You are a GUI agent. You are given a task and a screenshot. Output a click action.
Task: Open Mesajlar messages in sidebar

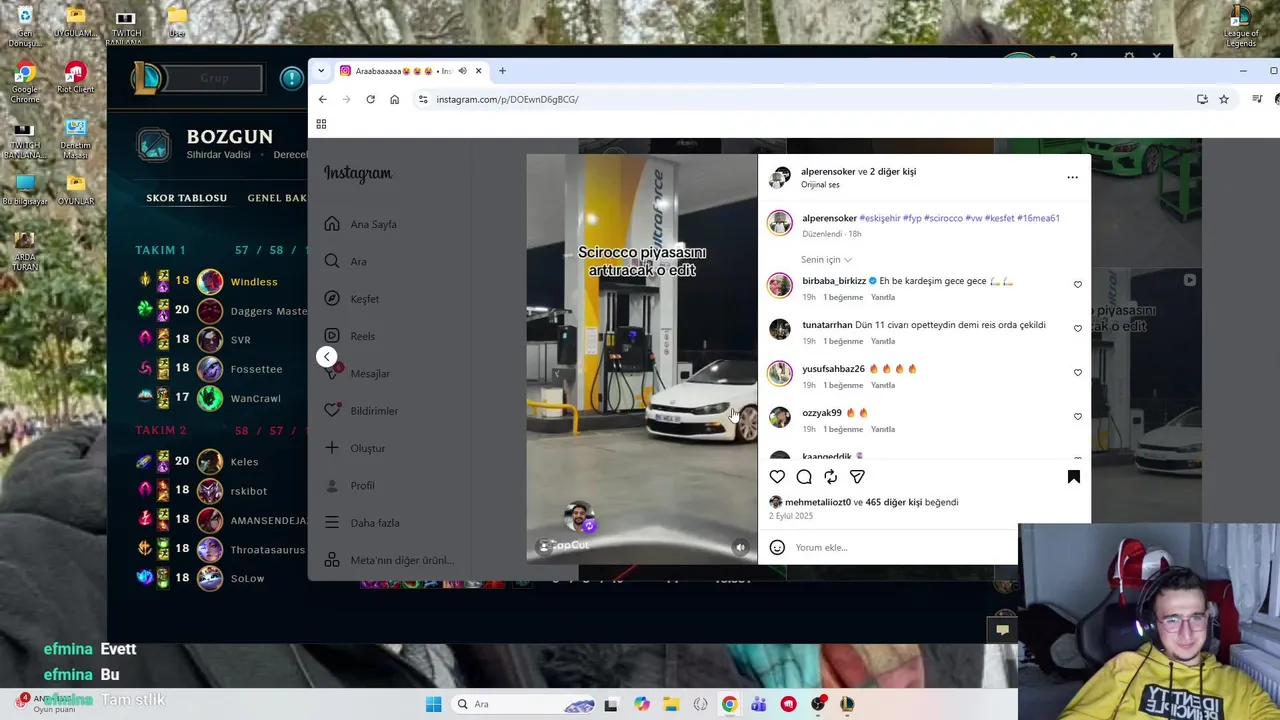point(357,373)
